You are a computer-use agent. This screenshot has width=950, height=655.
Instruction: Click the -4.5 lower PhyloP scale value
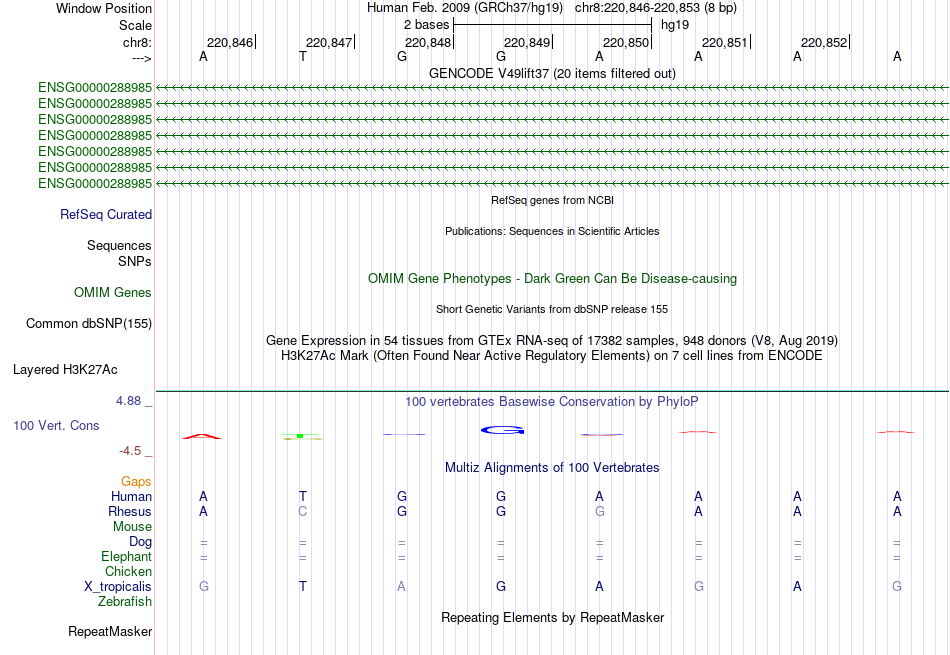pos(130,451)
